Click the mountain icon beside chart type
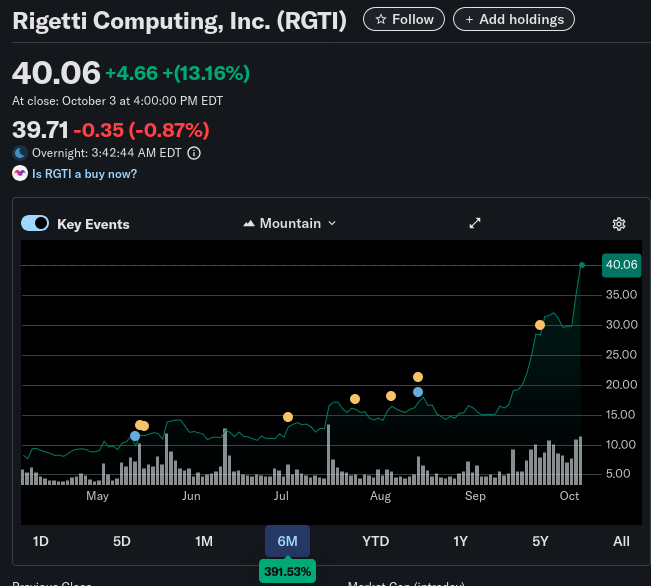Viewport: 651px width, 586px height. 249,223
